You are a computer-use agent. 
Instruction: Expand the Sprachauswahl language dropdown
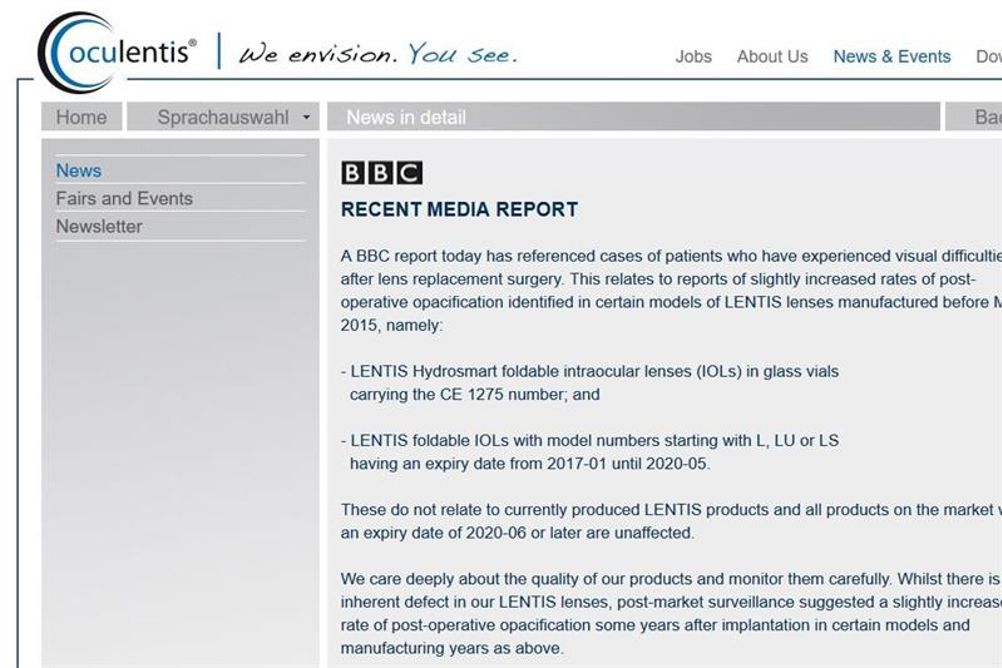click(223, 117)
